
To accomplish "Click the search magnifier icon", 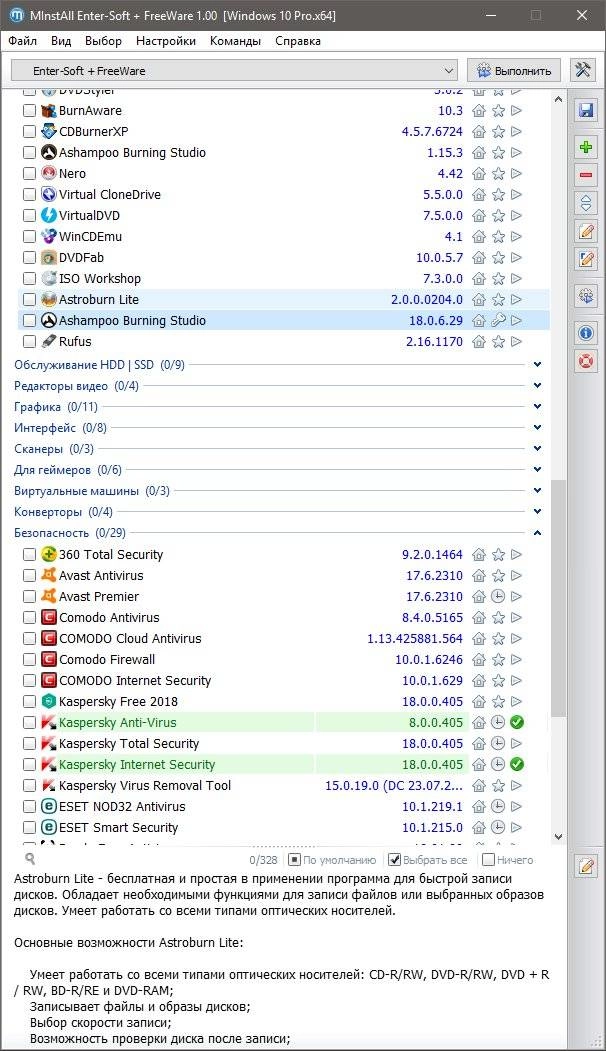I will click(x=29, y=859).
